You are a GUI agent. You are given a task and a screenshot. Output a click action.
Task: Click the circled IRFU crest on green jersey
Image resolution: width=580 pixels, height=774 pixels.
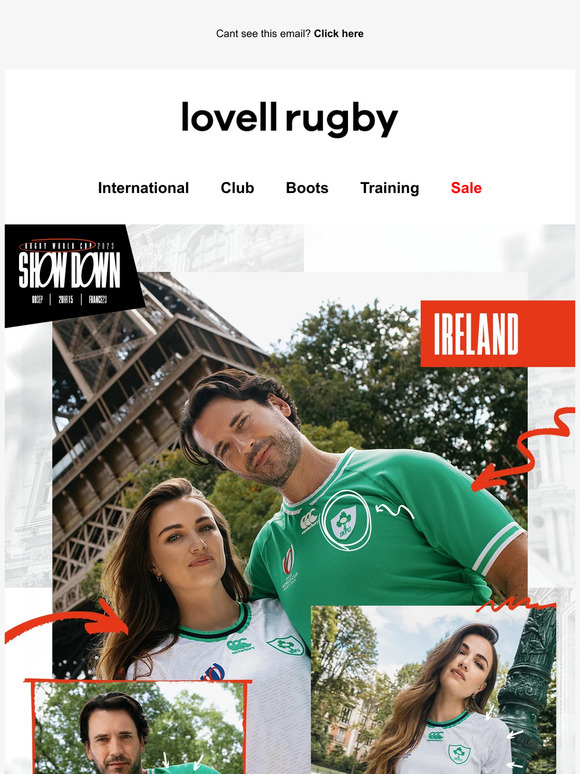[x=345, y=521]
